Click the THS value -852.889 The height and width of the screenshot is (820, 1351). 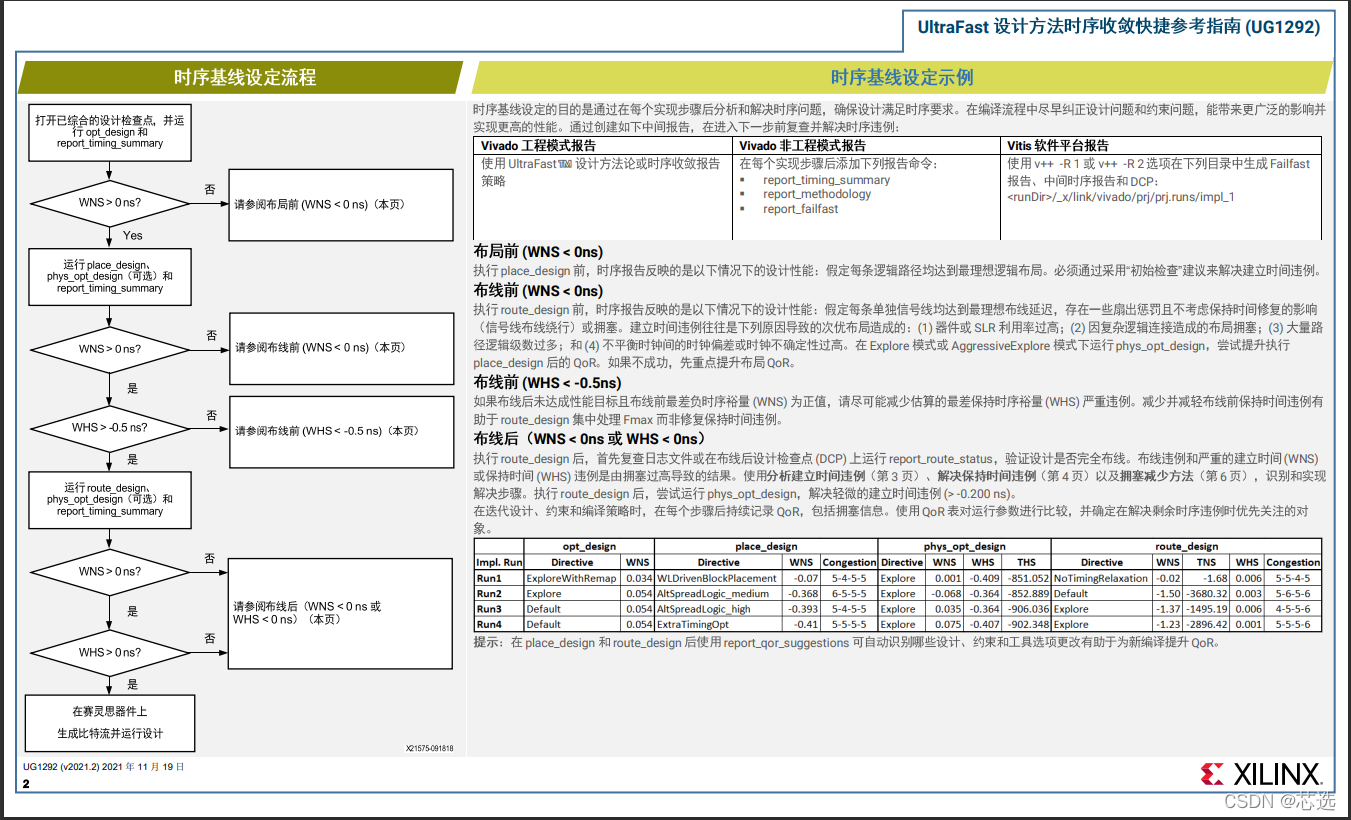coord(1027,594)
